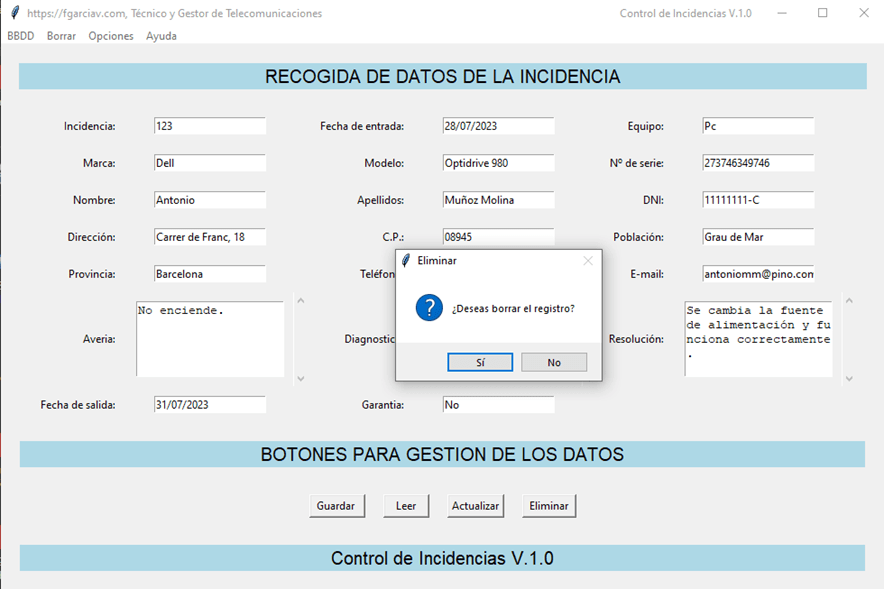Focus the E-mail input field

coord(758,274)
